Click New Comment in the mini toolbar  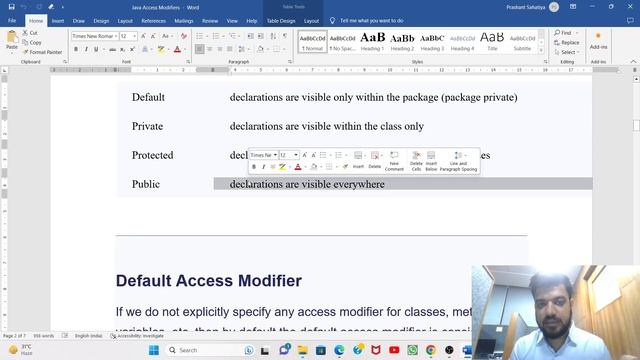pyautogui.click(x=394, y=161)
